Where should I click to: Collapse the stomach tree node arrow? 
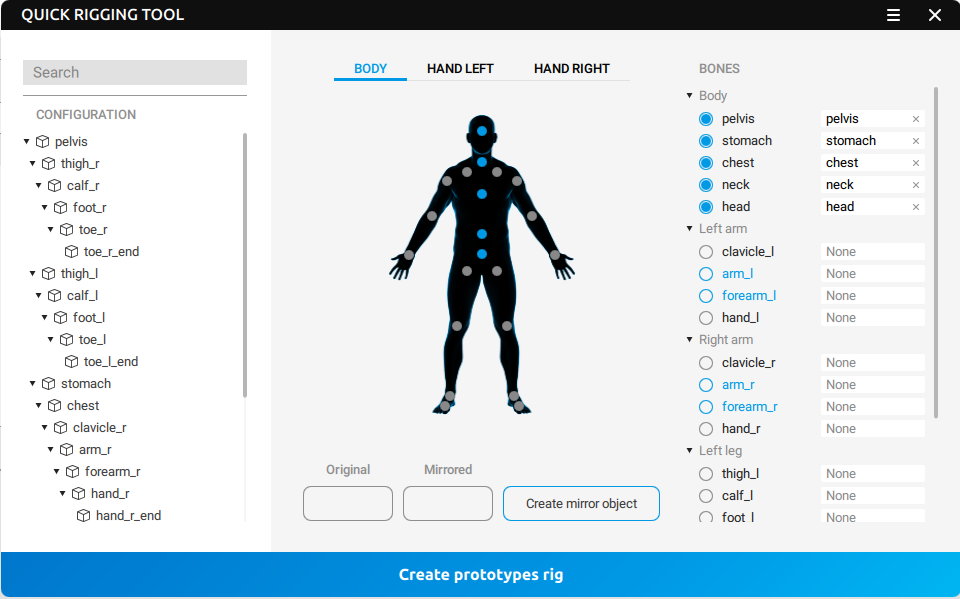(x=32, y=383)
